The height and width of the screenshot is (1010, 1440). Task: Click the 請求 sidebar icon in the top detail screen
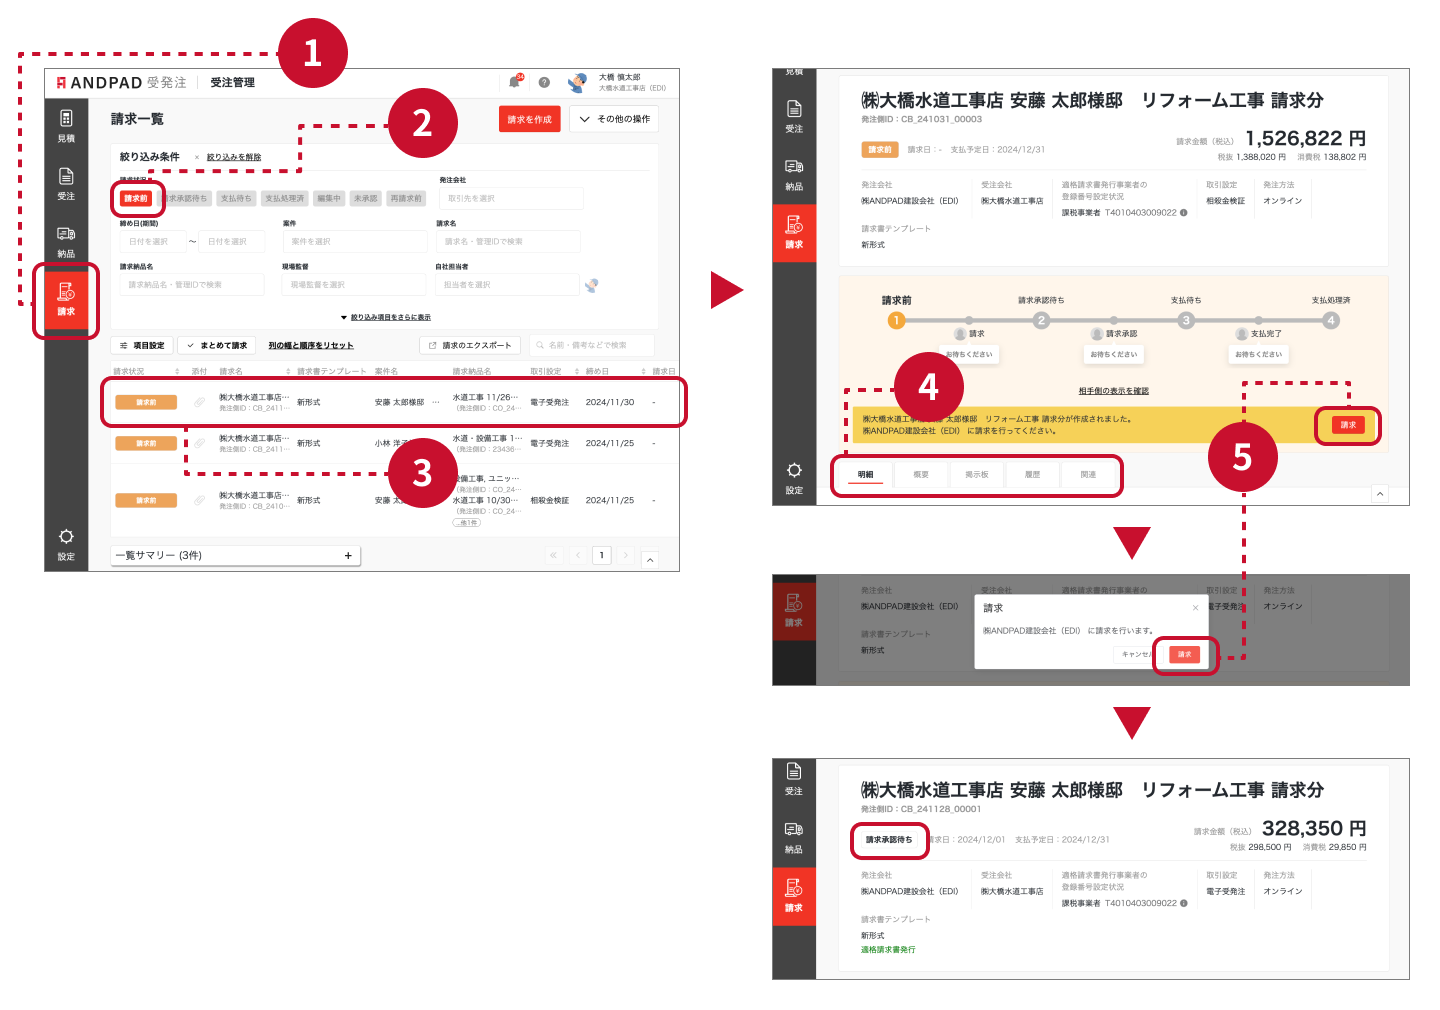tap(794, 232)
